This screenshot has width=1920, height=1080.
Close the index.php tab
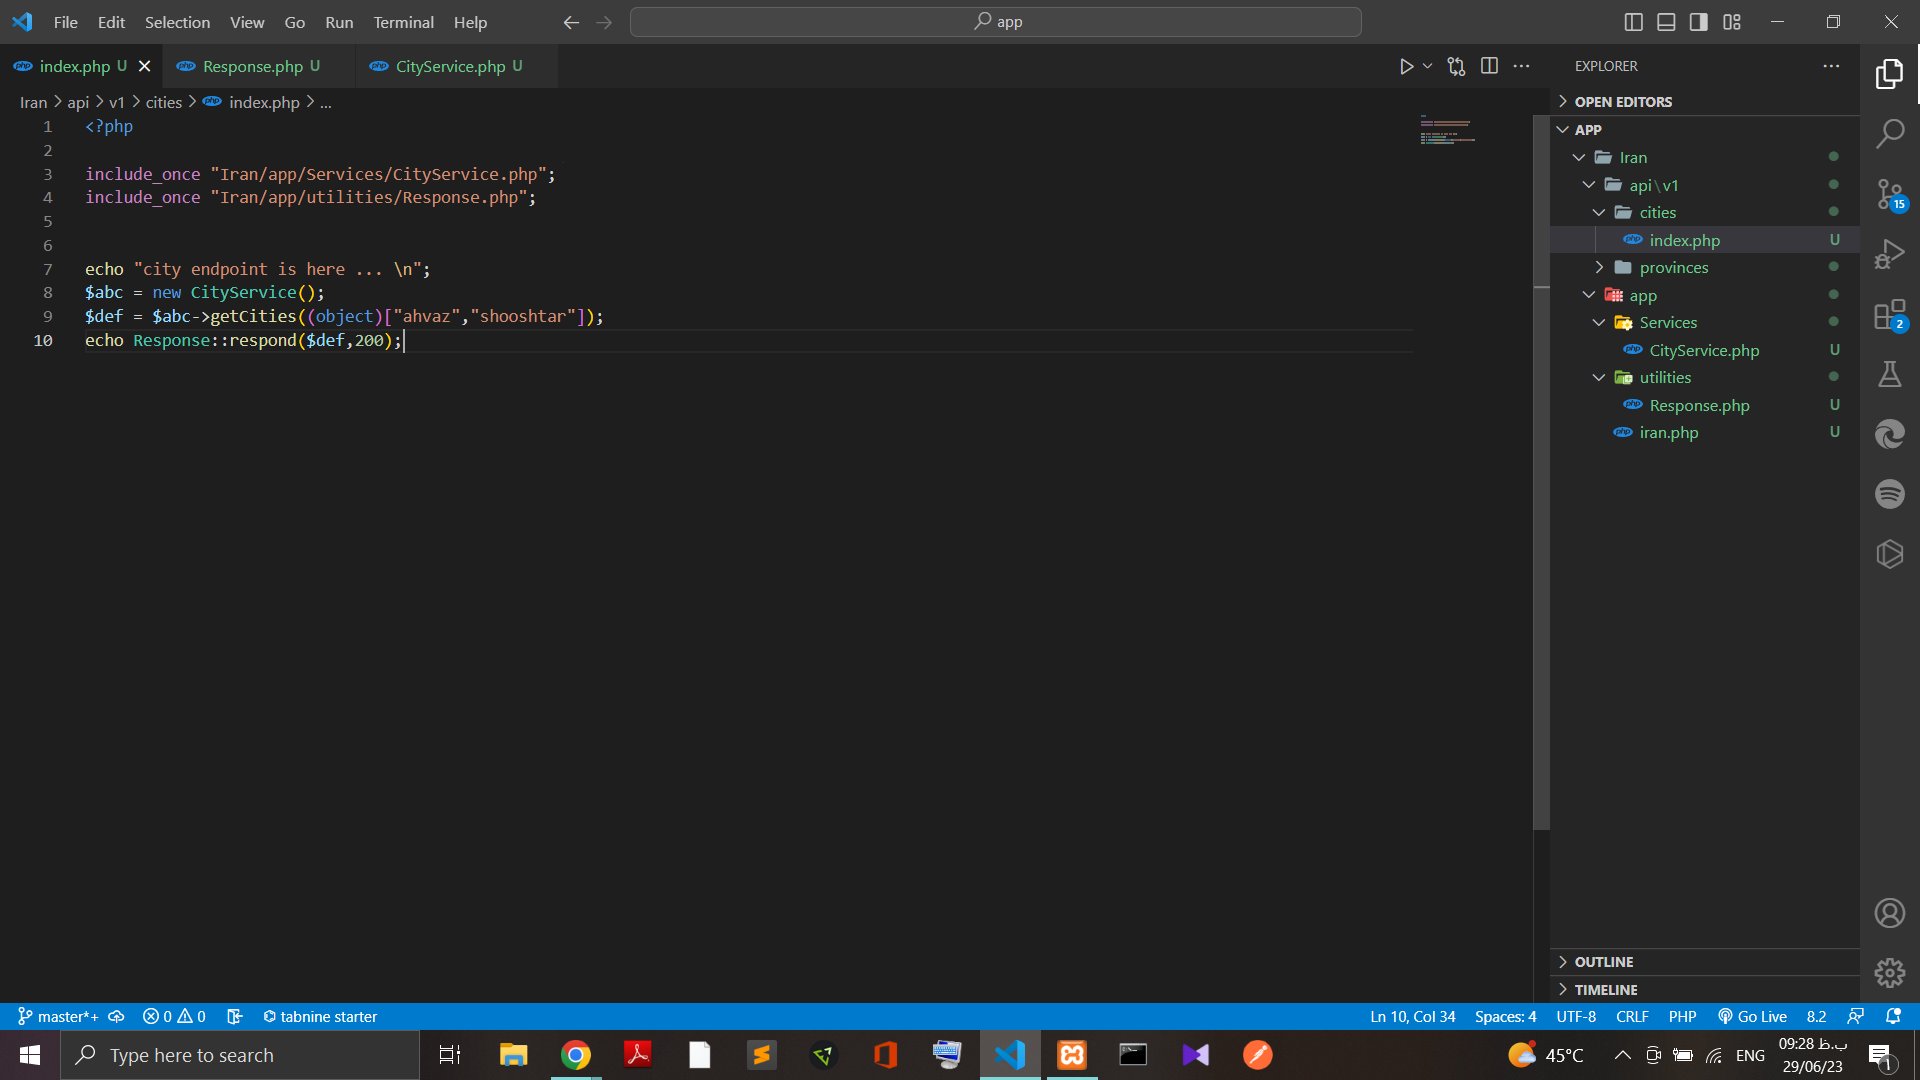click(x=144, y=66)
